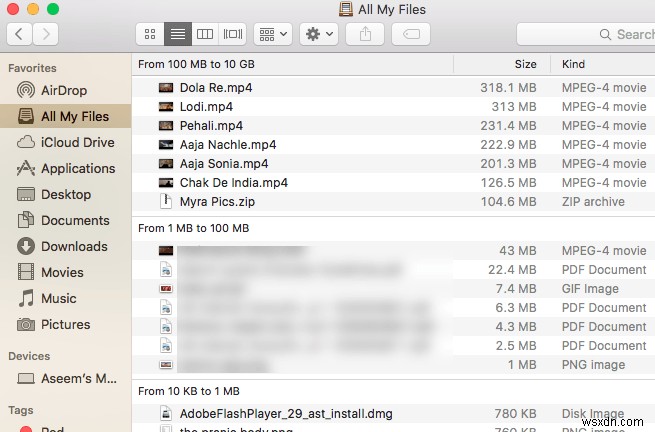Go back with the left arrow button
This screenshot has height=432, width=655.
click(20, 34)
